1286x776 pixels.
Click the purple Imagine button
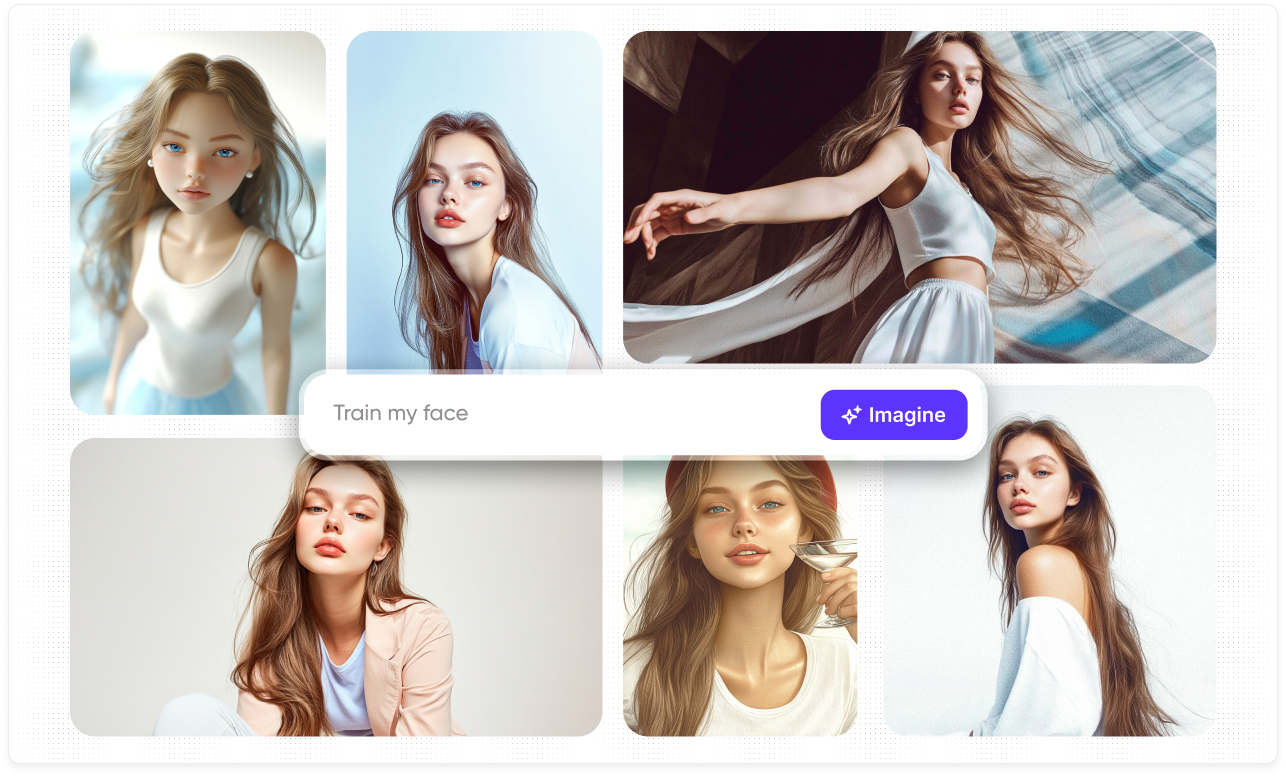[x=894, y=415]
